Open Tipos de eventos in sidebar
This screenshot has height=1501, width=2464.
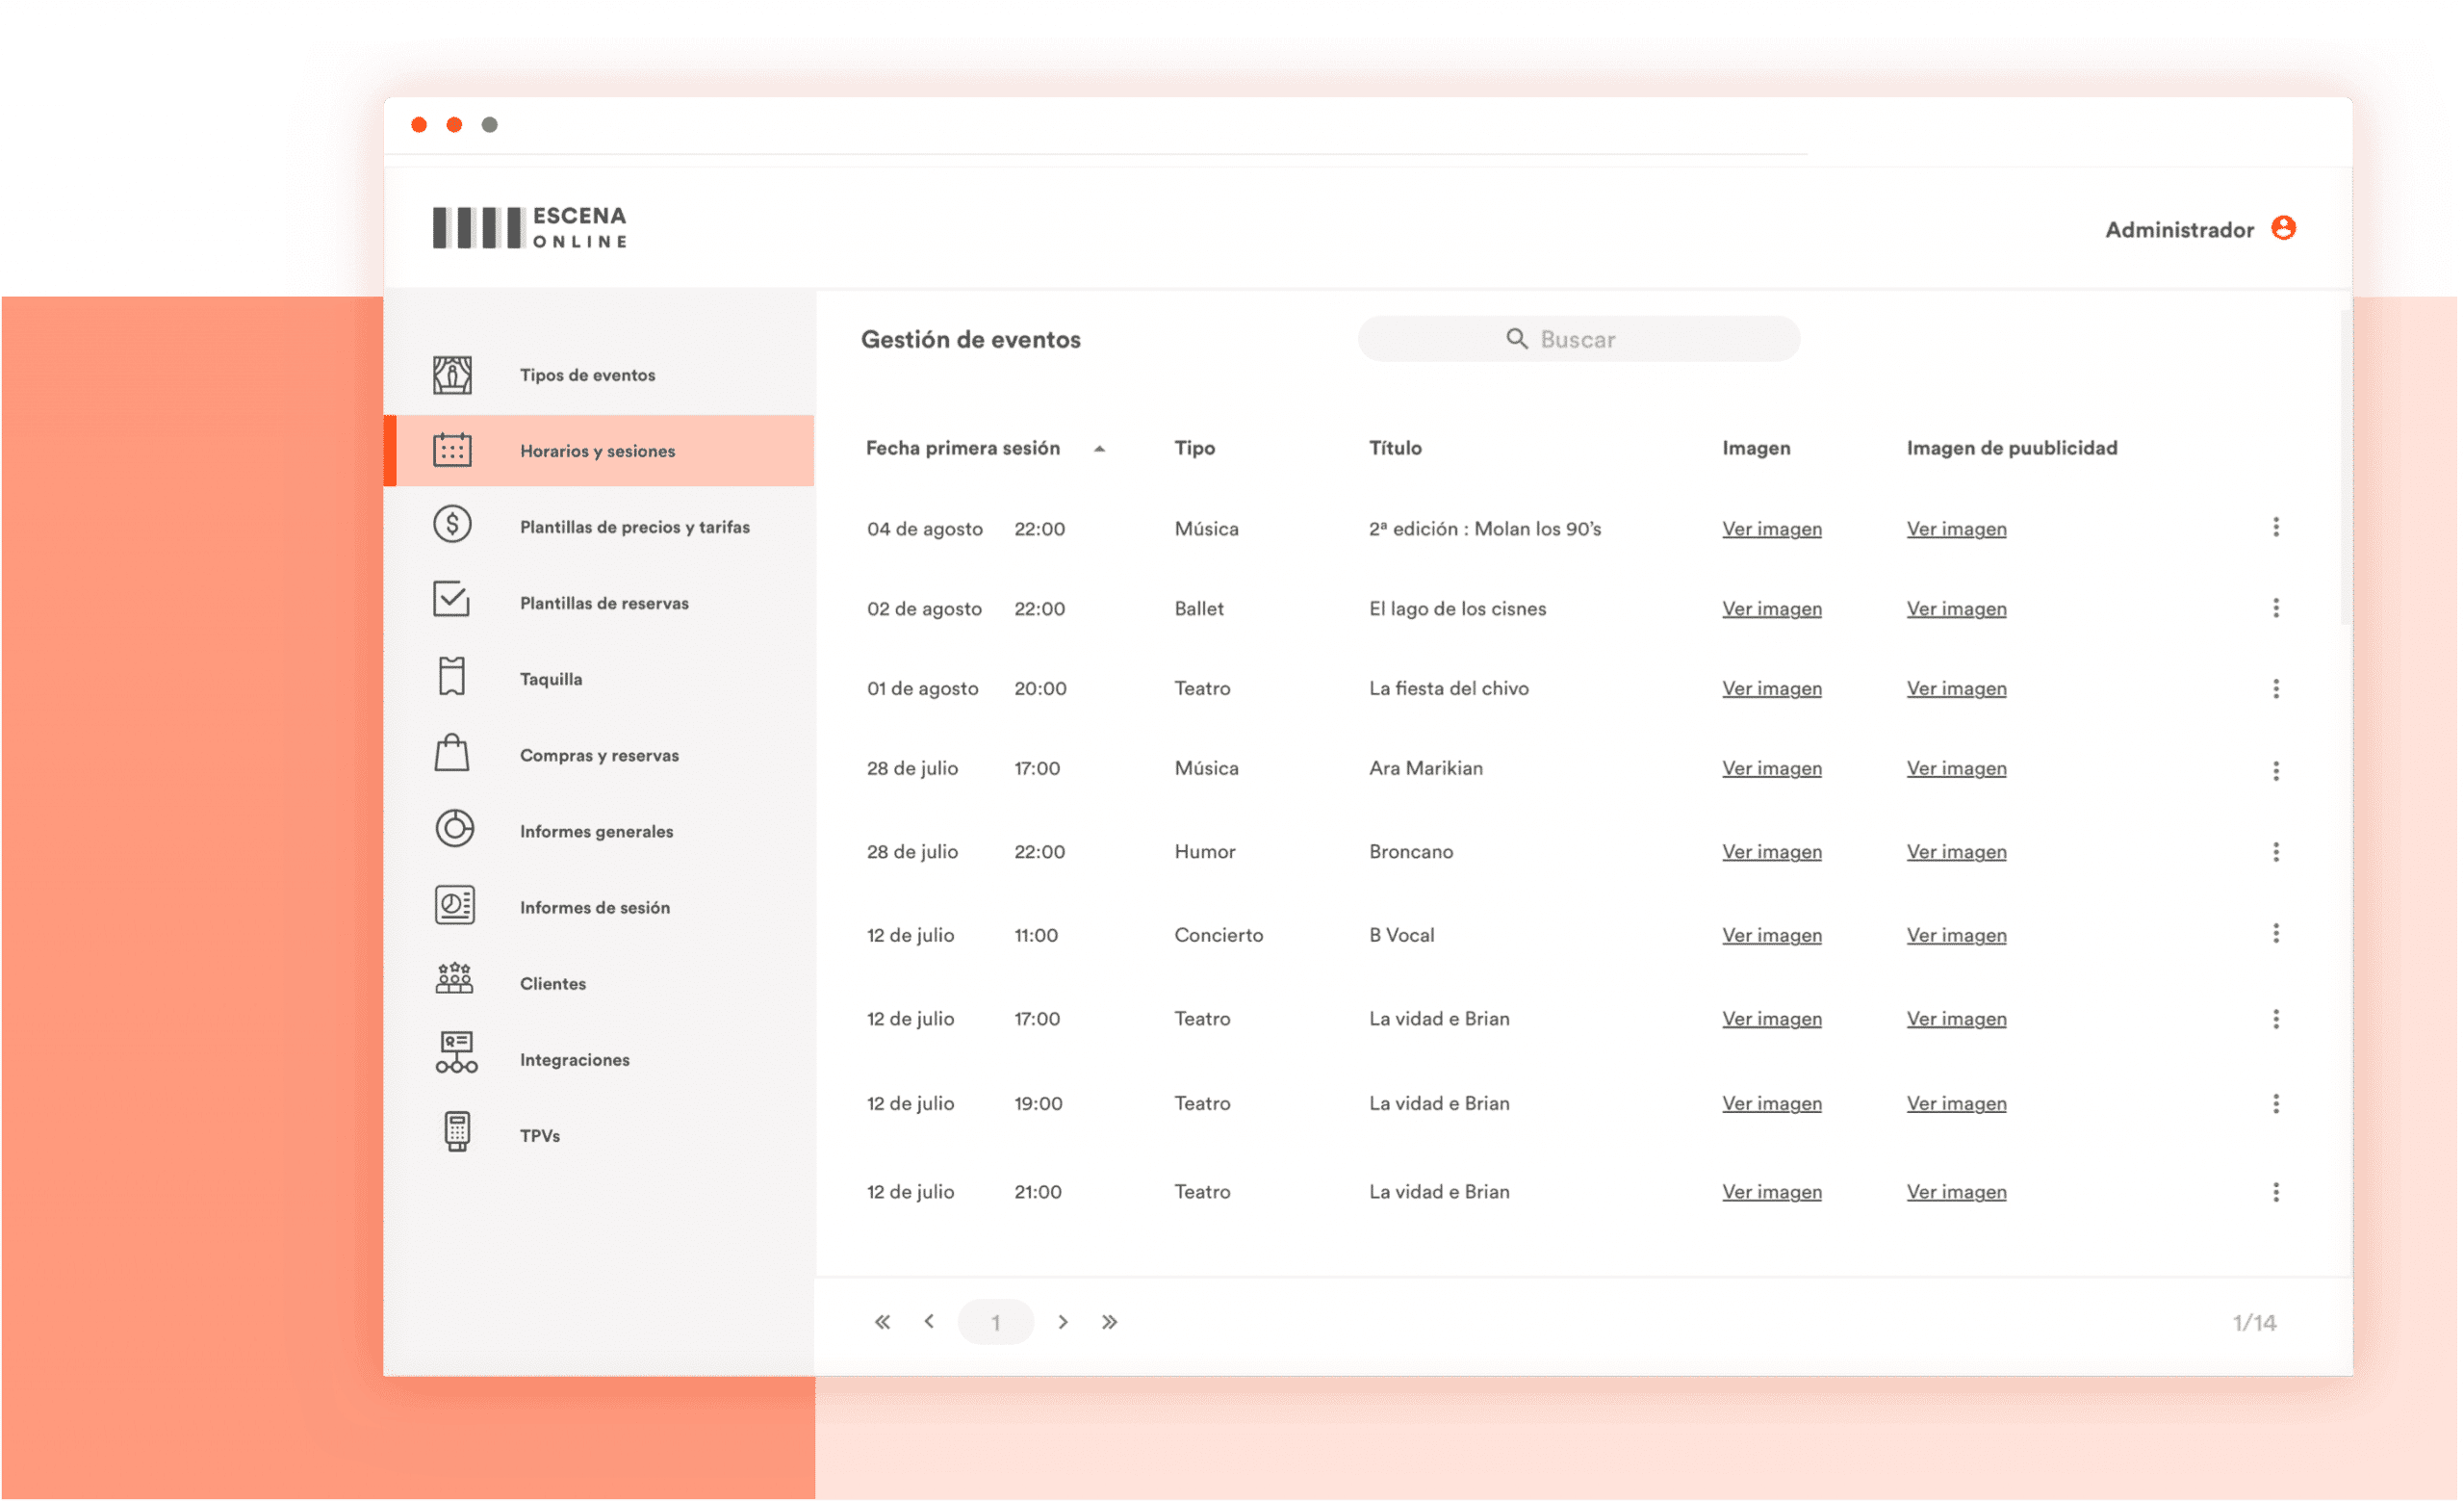coord(588,375)
